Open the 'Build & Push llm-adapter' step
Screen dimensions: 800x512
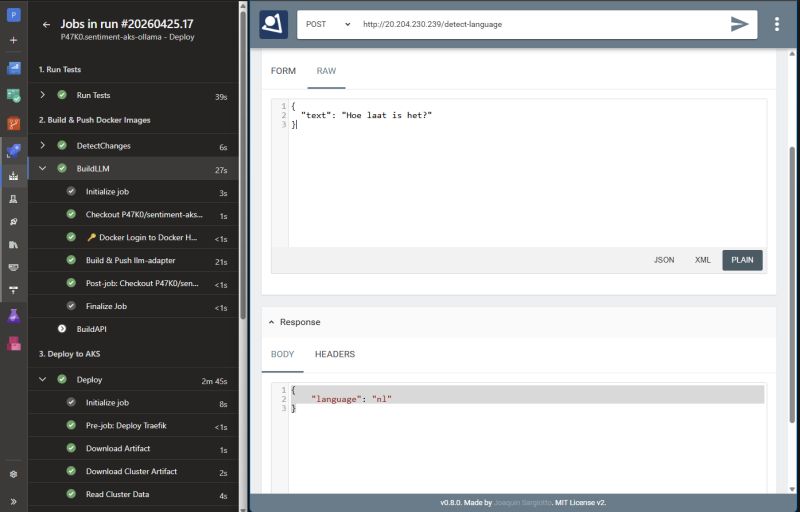coord(133,260)
